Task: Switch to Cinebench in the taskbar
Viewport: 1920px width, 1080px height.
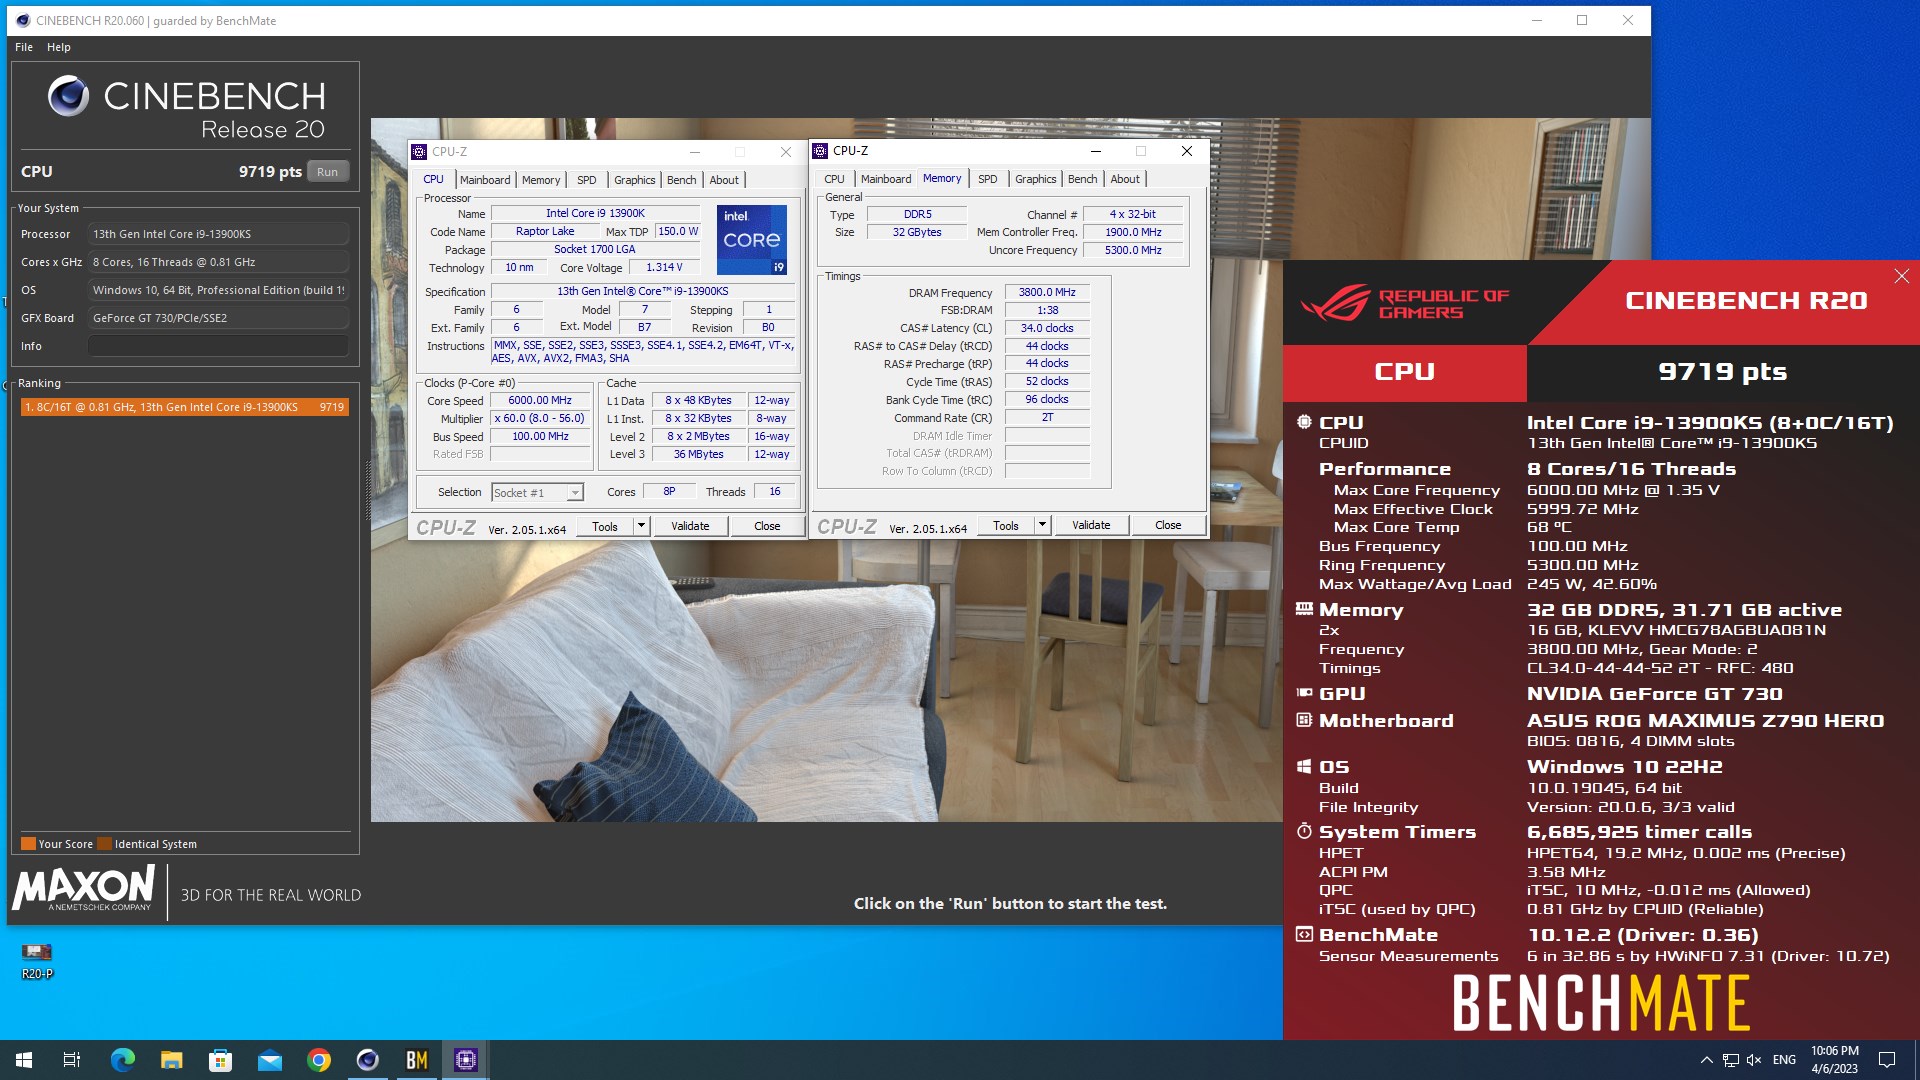Action: click(x=368, y=1060)
